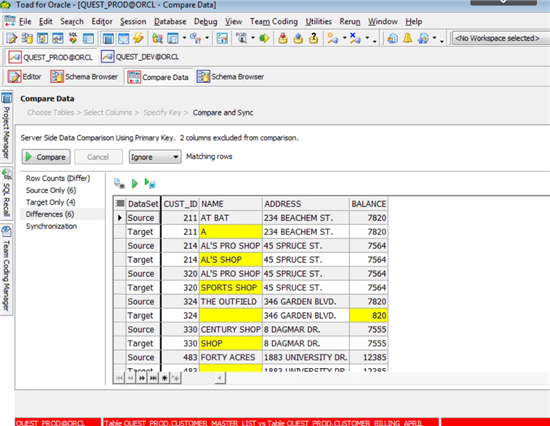Click the Cancel button
Viewport: 550px width, 426px height.
pos(98,157)
